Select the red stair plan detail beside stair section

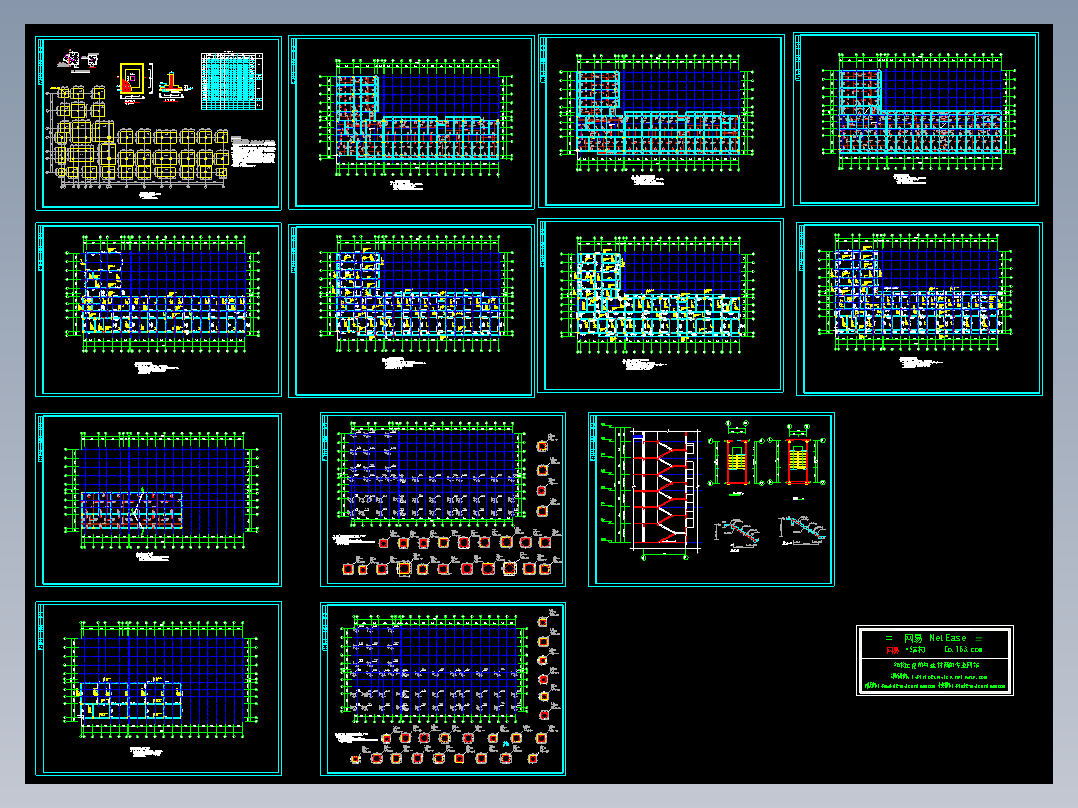pos(736,461)
